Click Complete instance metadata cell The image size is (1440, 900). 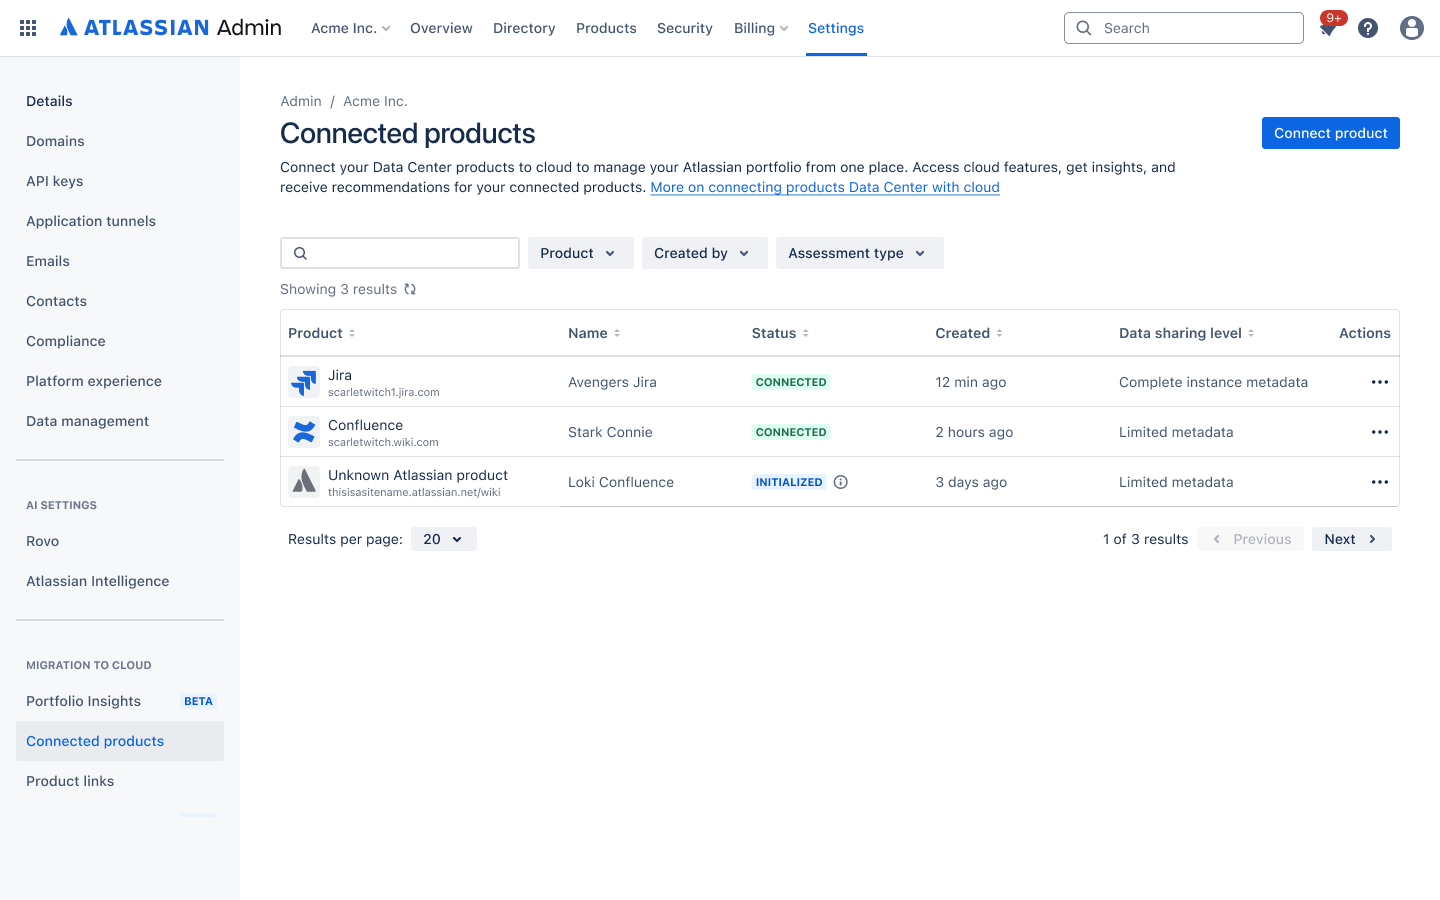click(1213, 382)
